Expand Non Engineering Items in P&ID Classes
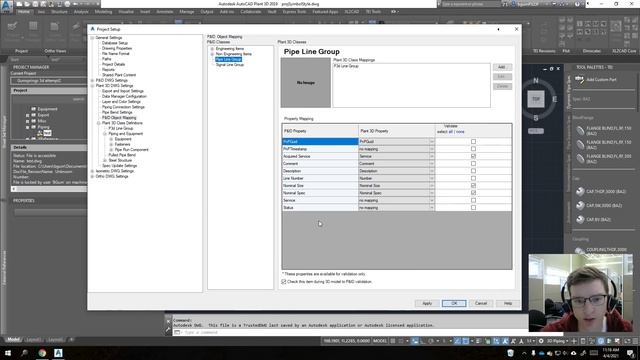Screen dimensions: 640x360 [x=212, y=54]
